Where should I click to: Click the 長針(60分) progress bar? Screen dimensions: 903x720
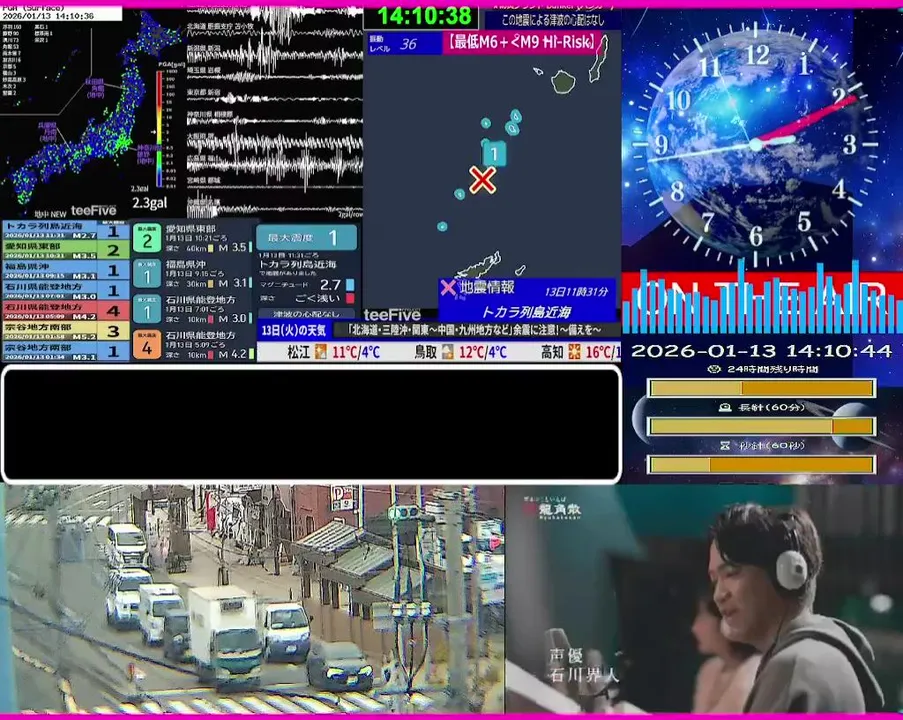[761, 426]
